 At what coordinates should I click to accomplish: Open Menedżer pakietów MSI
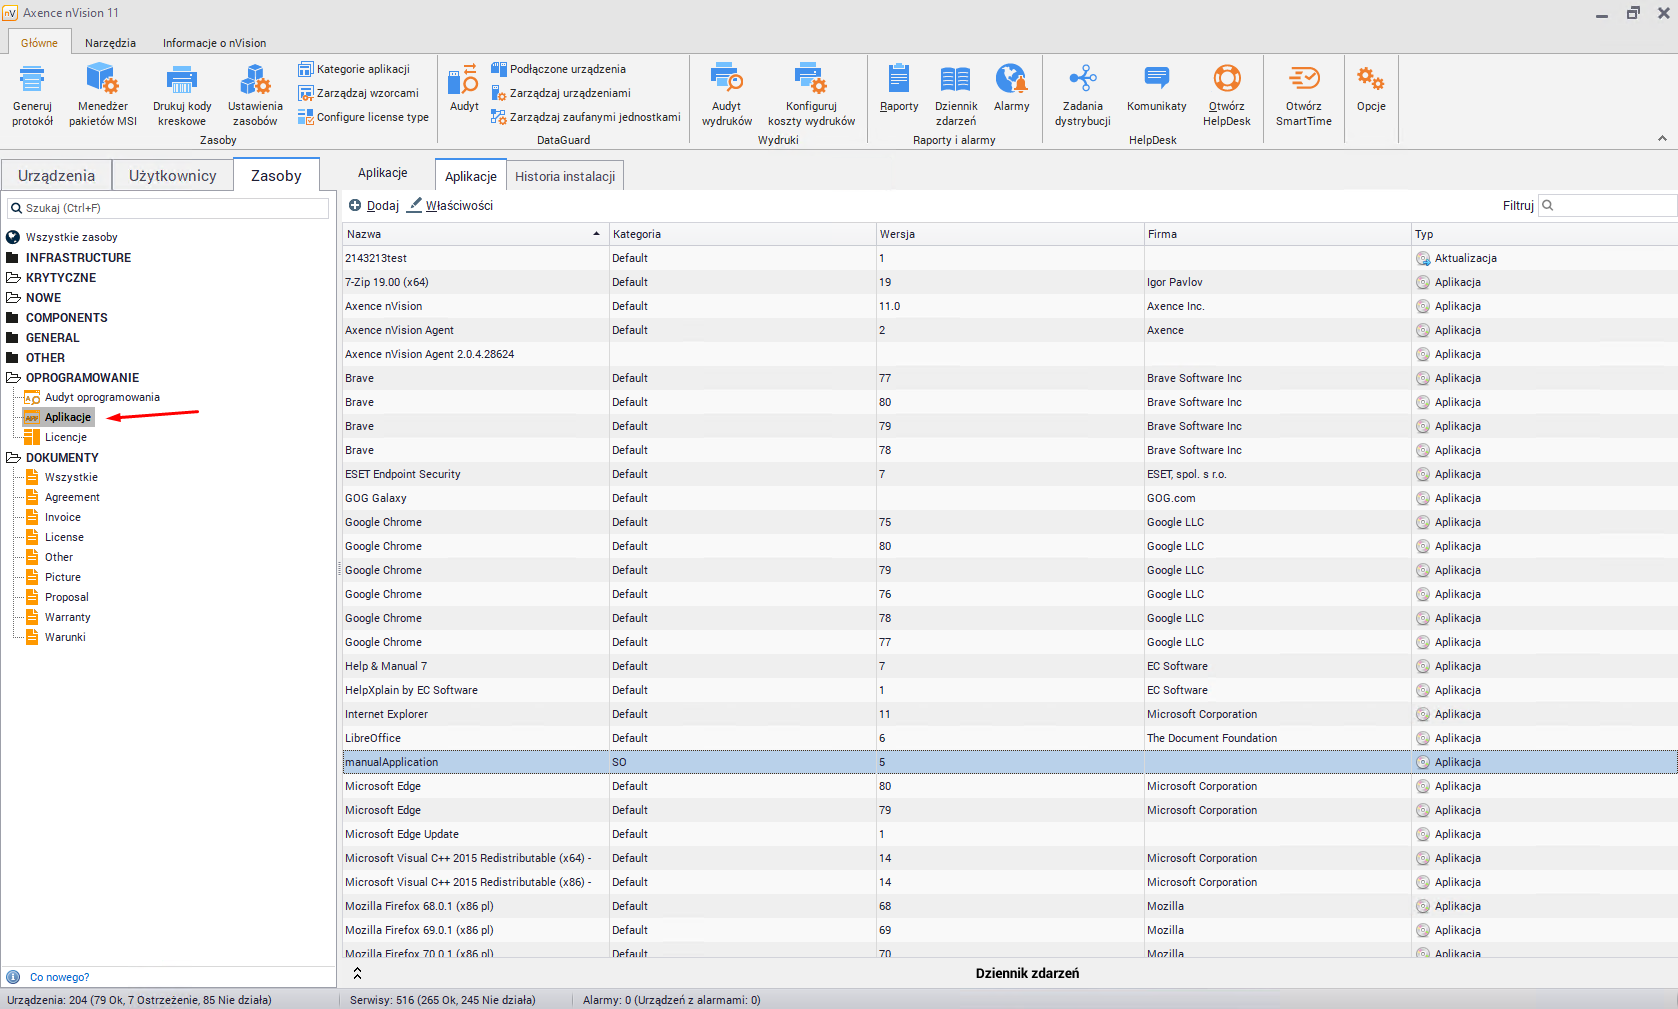point(102,80)
